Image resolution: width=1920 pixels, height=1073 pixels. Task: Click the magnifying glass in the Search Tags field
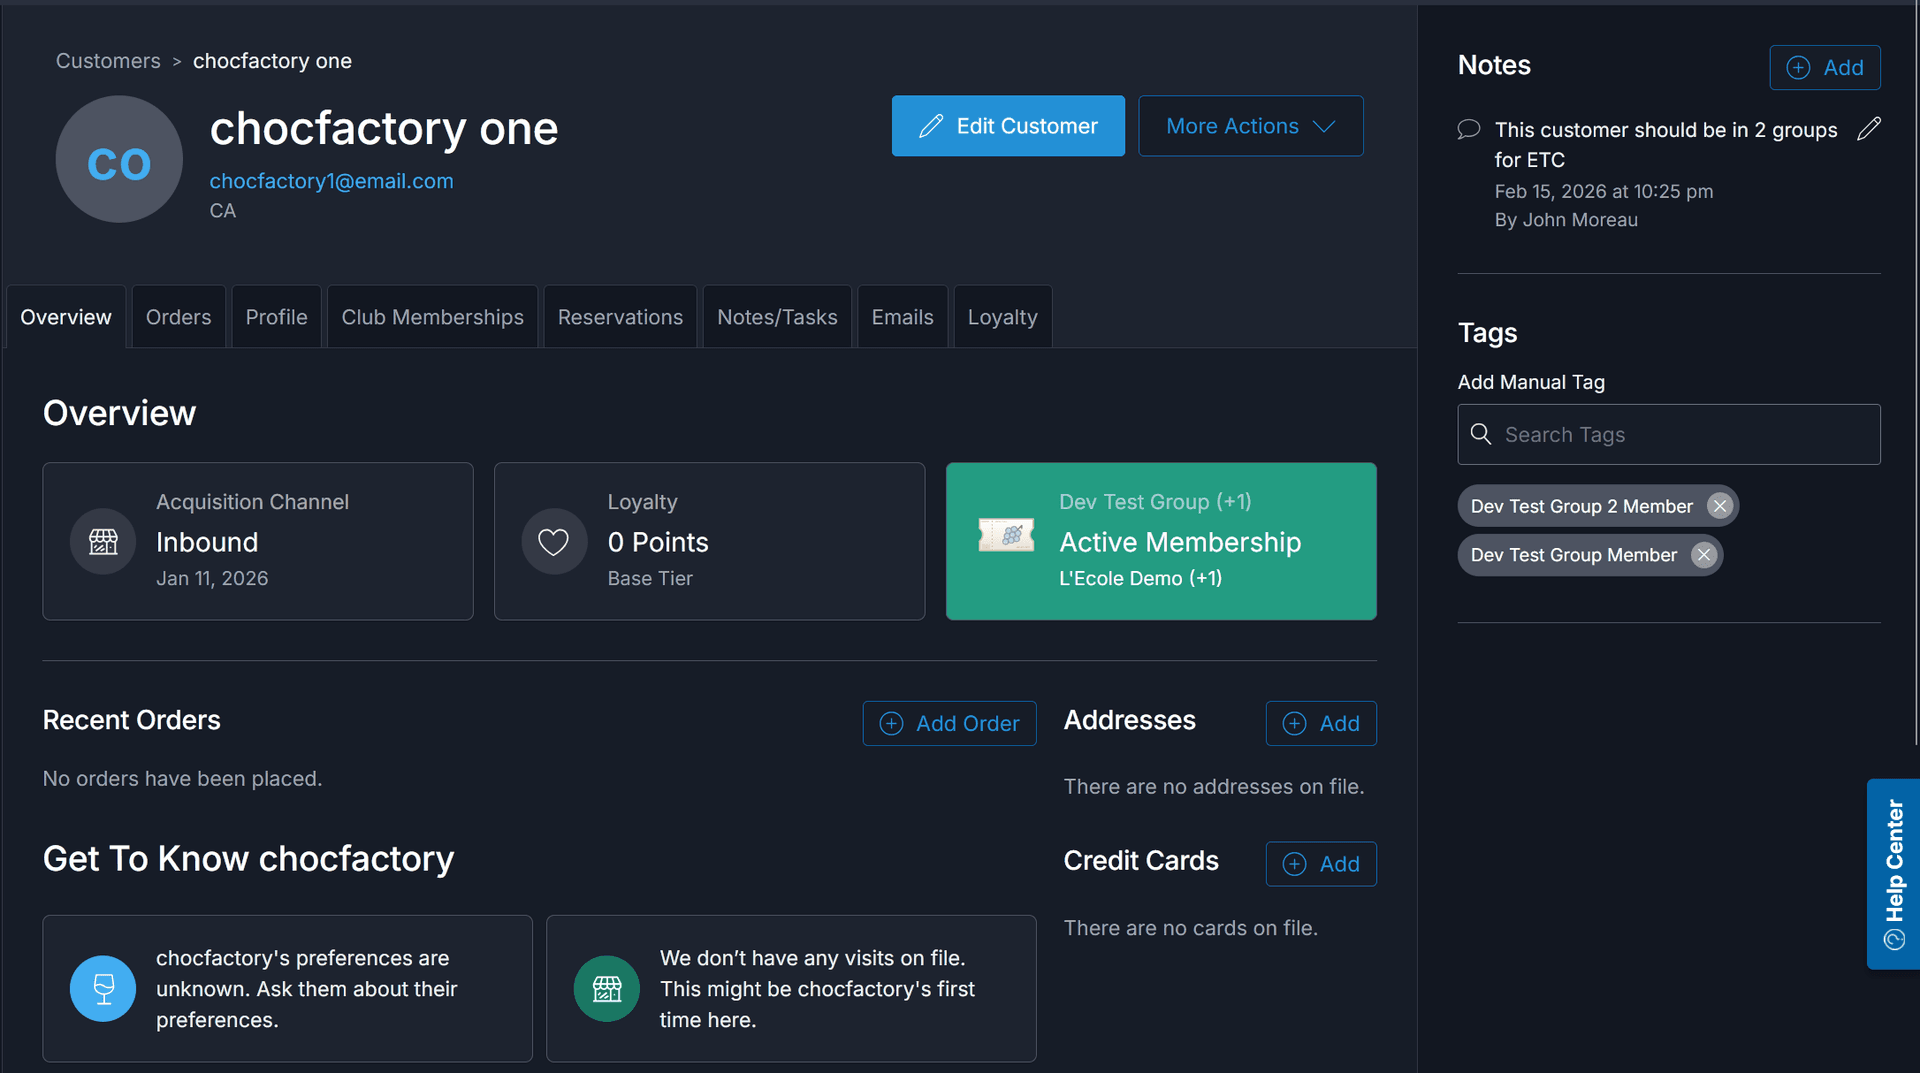(x=1481, y=434)
